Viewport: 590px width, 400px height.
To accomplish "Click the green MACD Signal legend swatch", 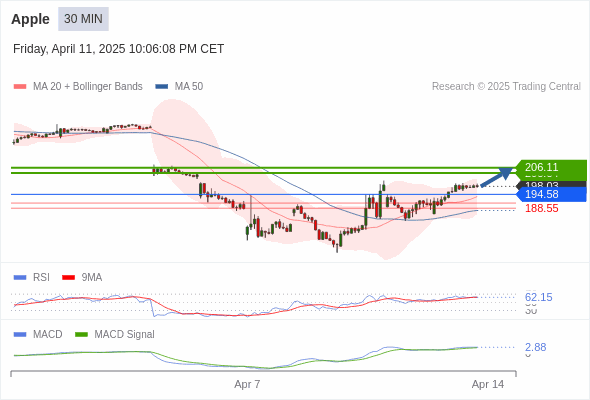I will 81,335.
